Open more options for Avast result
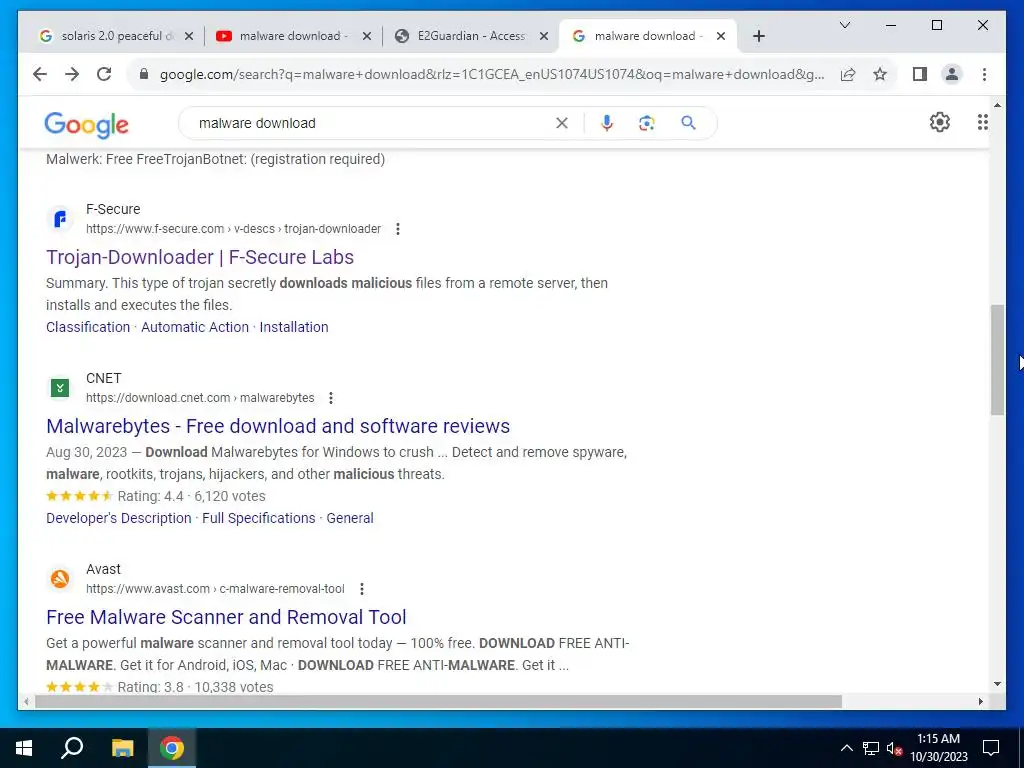 (x=362, y=589)
